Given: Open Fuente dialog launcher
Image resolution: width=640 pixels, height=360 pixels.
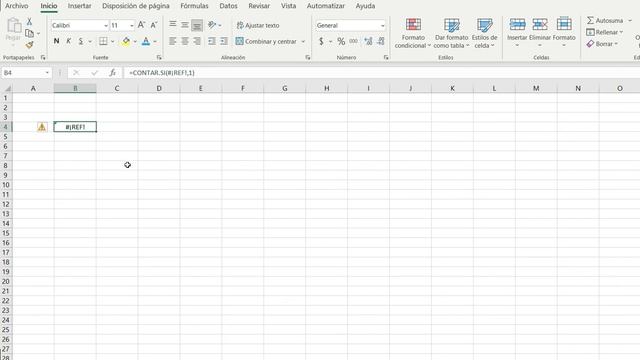Looking at the screenshot, I should 159,58.
